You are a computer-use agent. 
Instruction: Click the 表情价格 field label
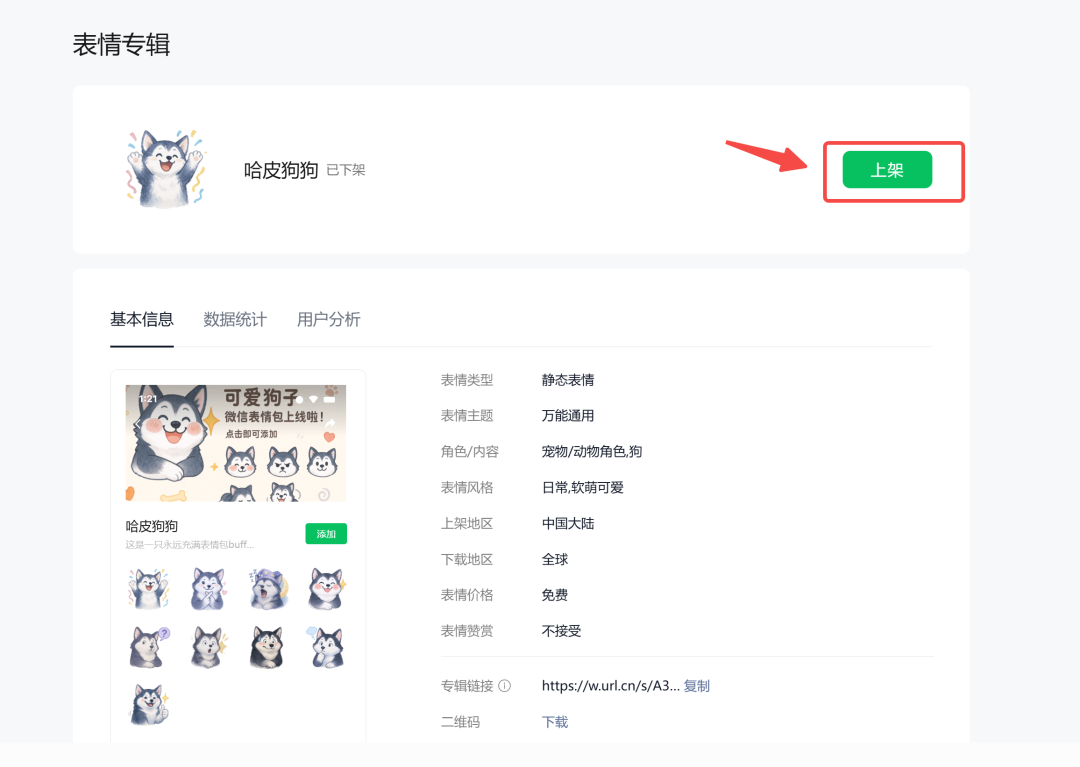[467, 595]
